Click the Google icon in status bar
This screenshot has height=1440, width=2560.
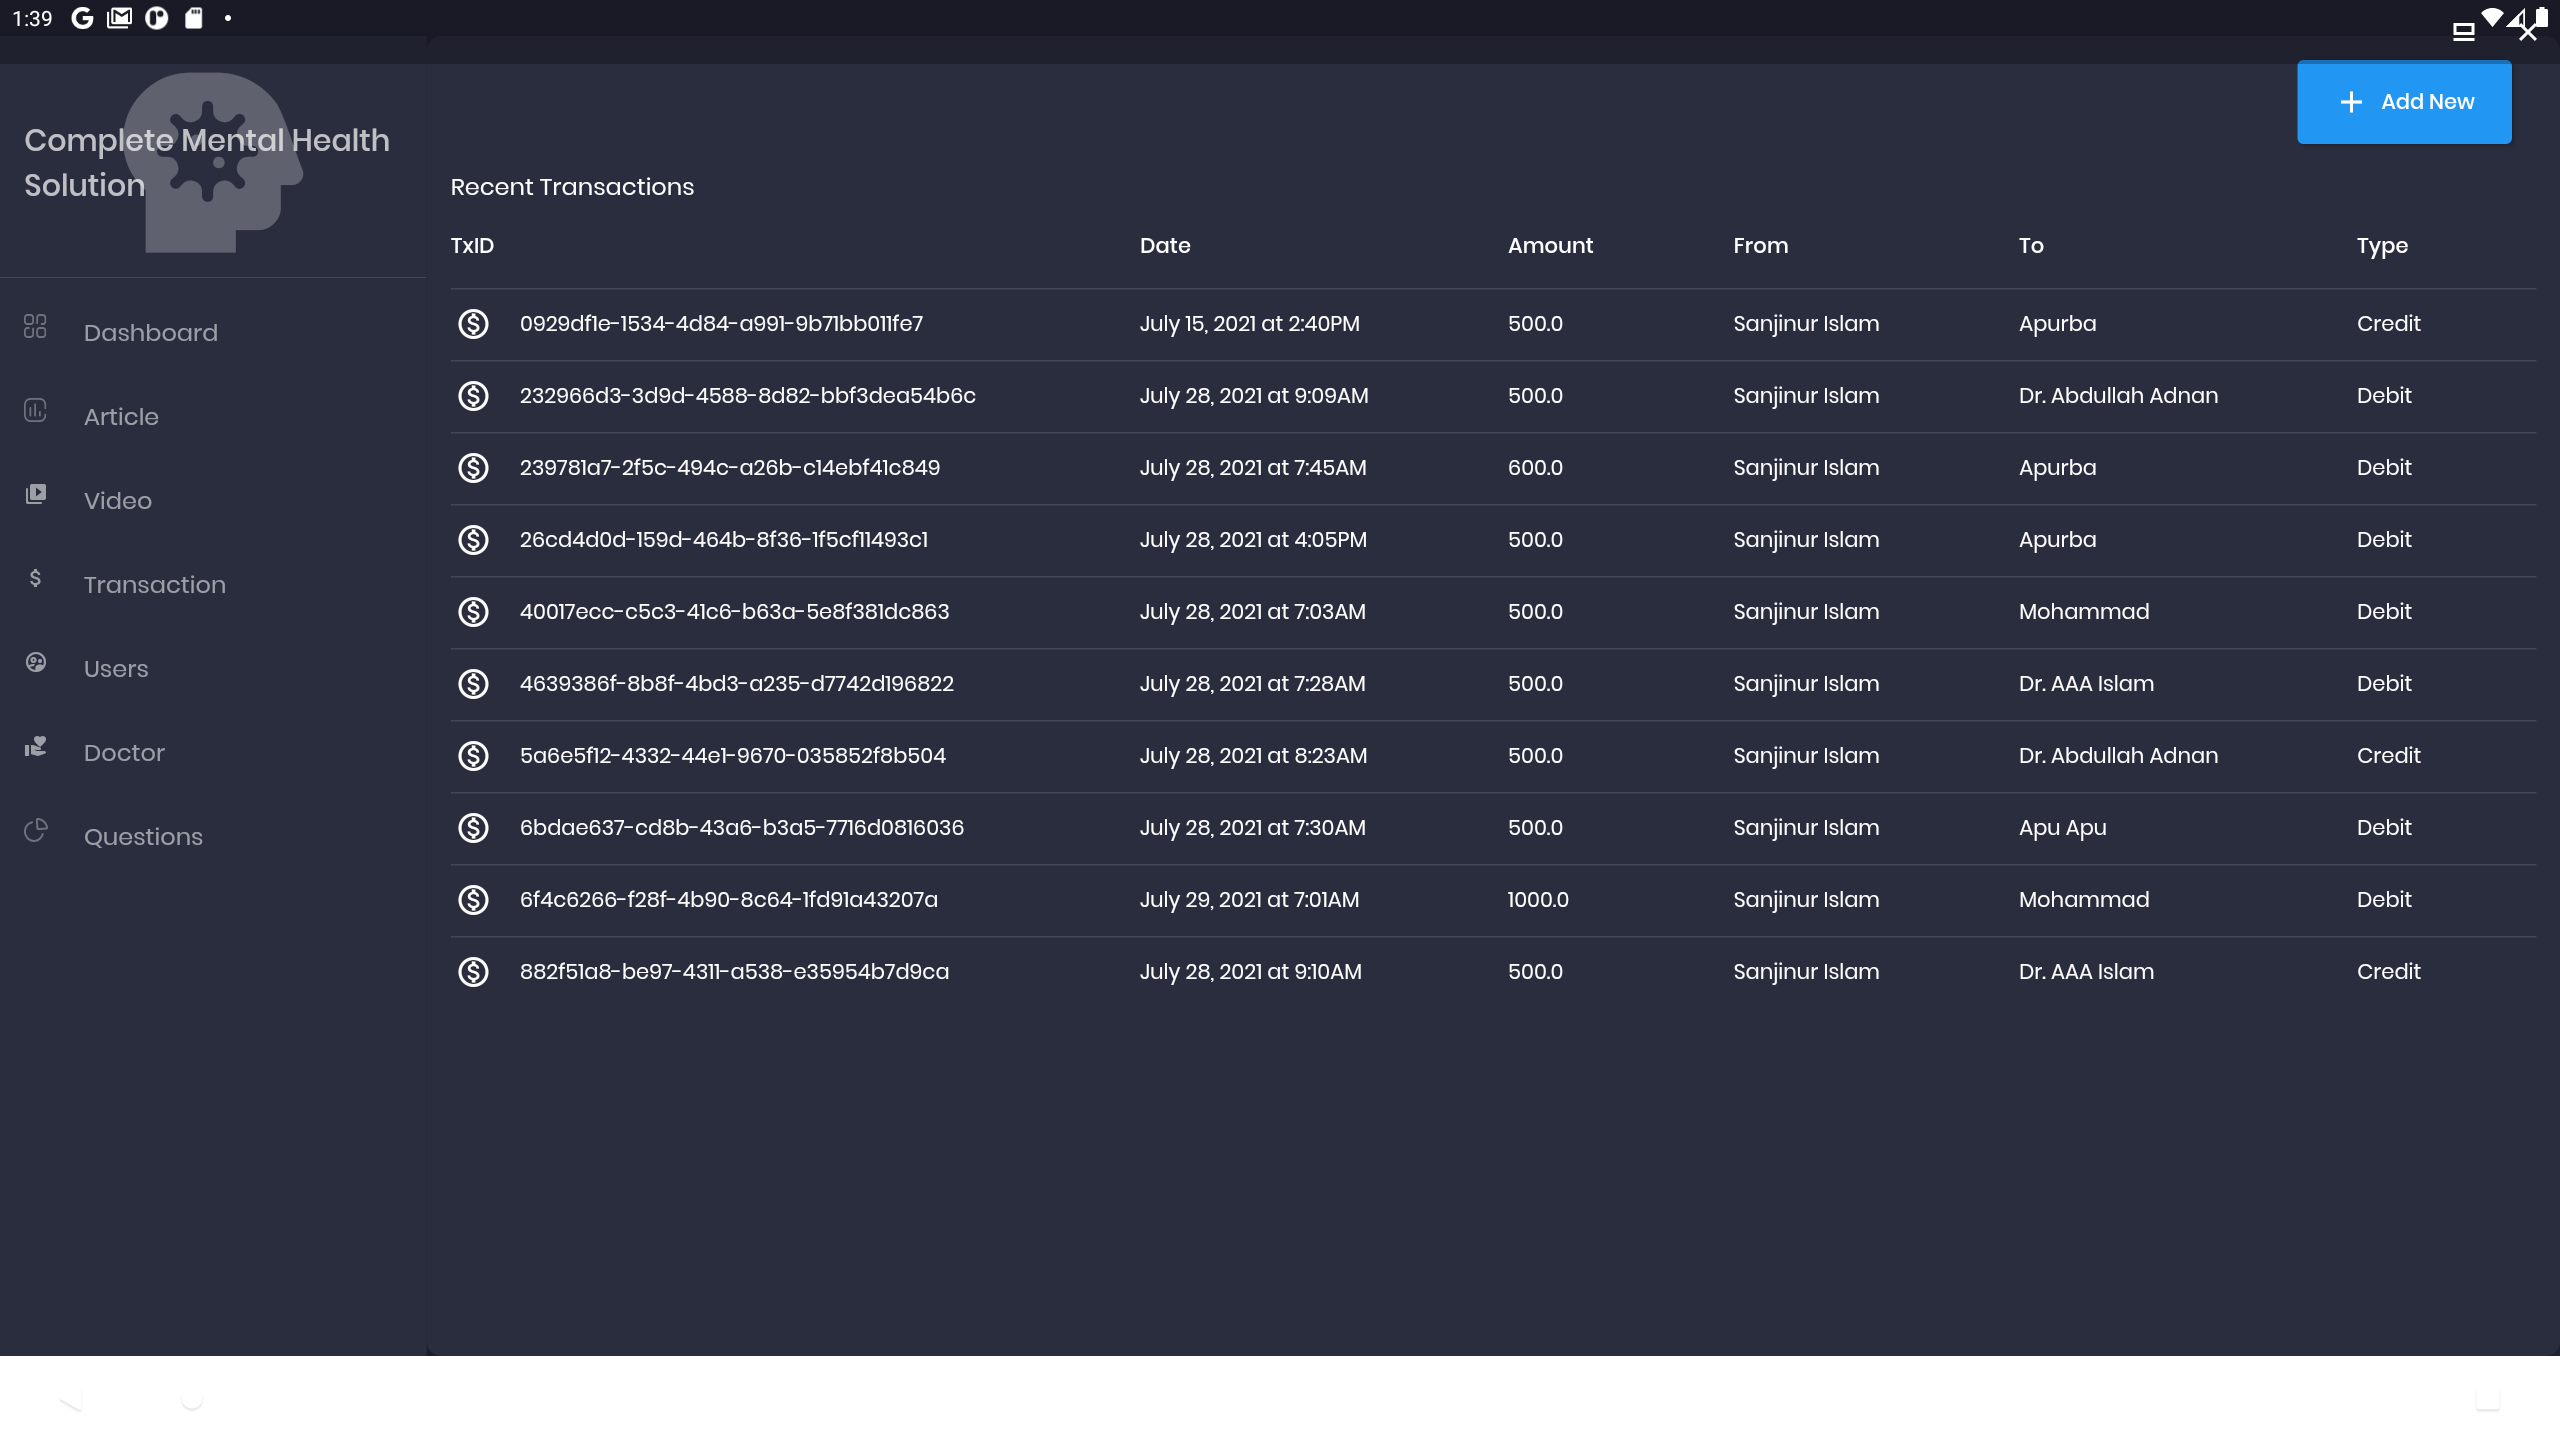(x=83, y=18)
